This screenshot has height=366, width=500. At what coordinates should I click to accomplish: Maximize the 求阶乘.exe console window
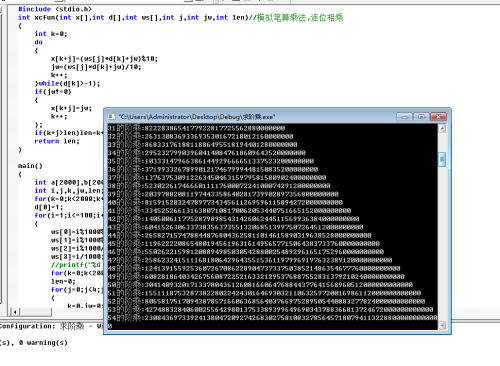[421, 117]
